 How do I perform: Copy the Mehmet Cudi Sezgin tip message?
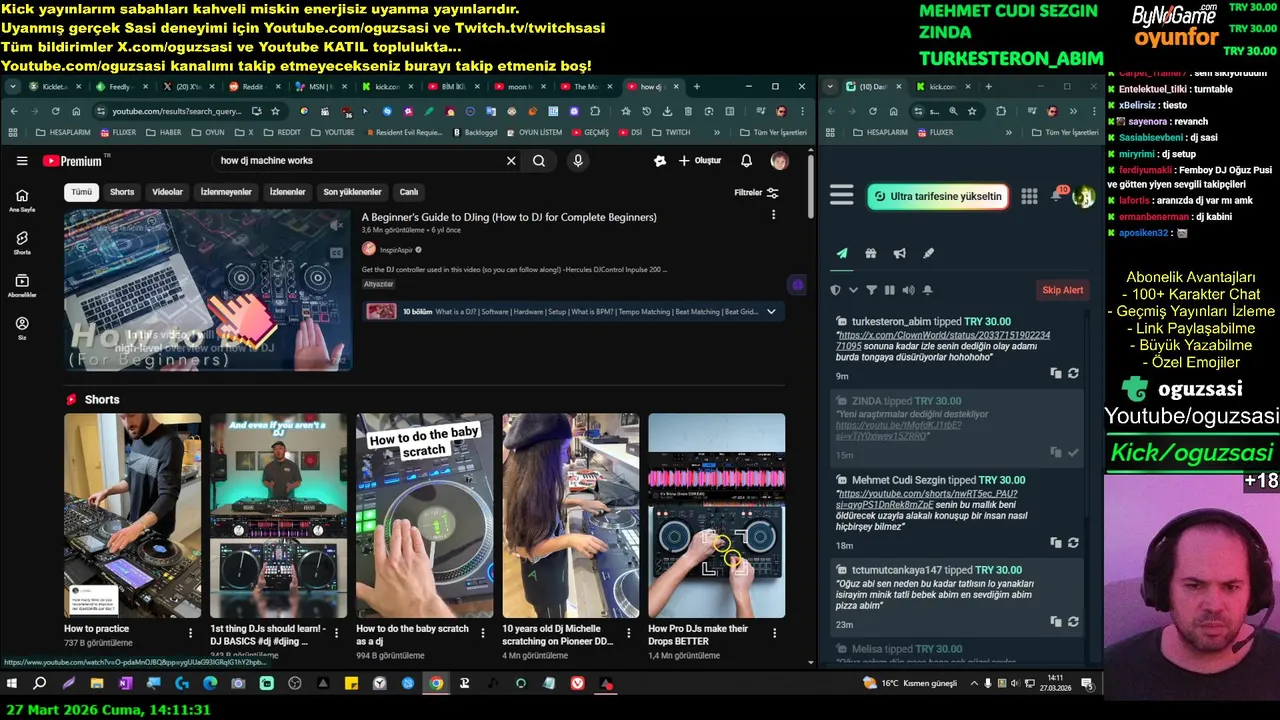1056,543
